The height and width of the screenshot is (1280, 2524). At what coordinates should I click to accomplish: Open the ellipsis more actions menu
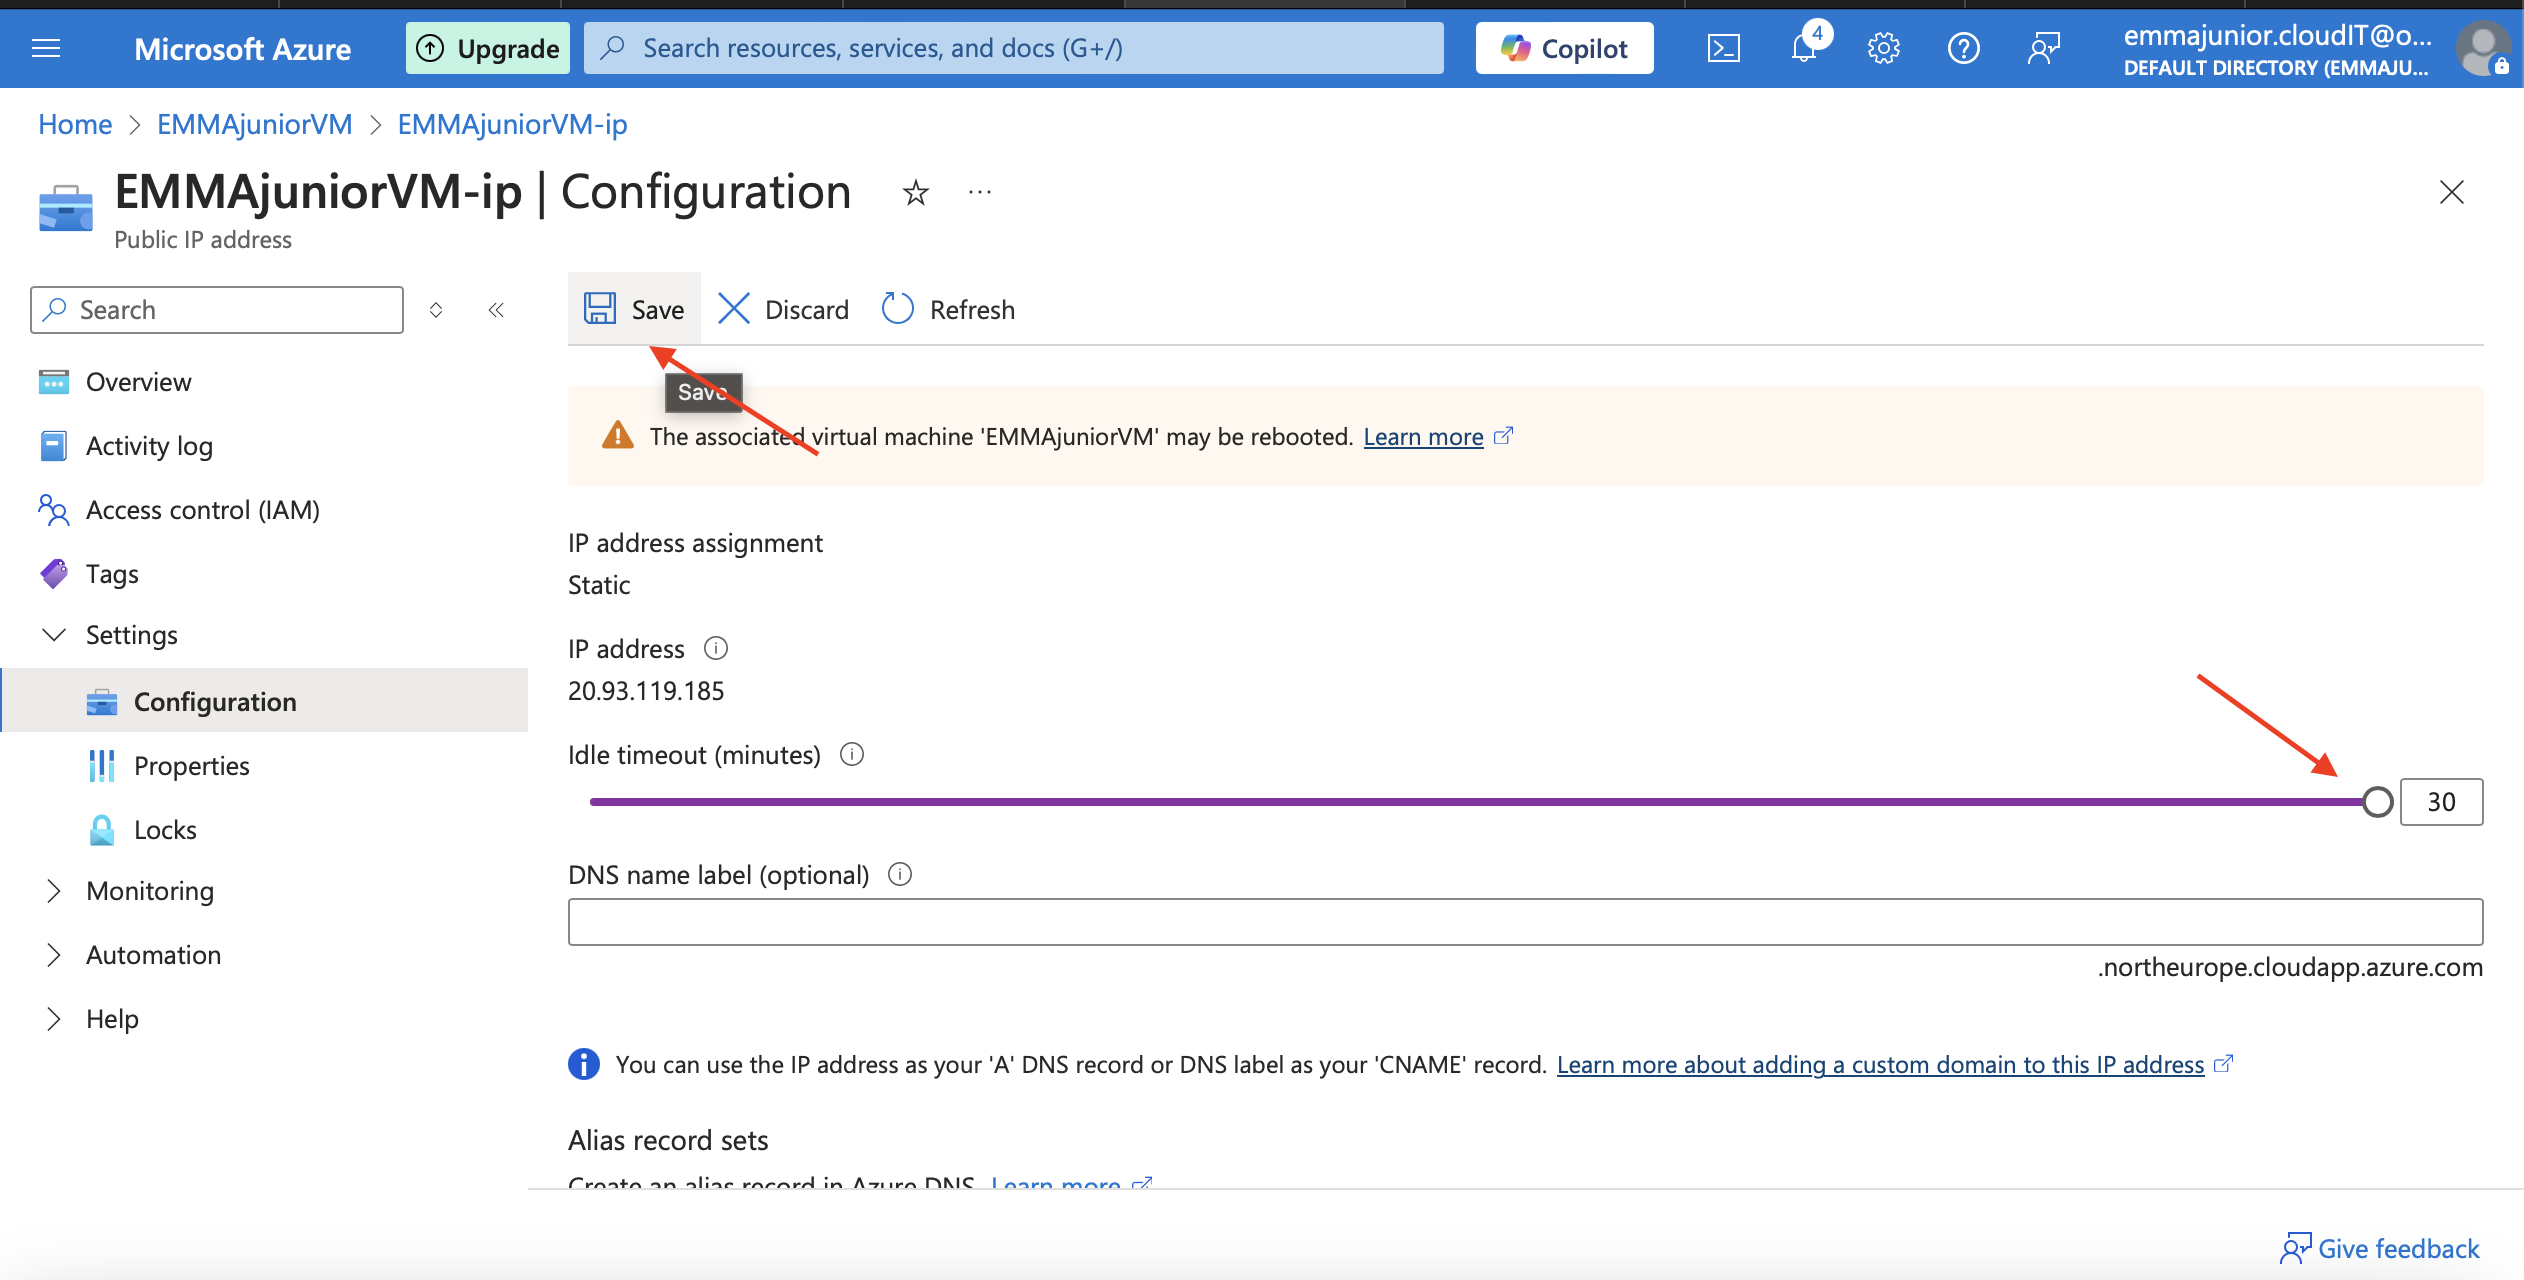tap(979, 192)
